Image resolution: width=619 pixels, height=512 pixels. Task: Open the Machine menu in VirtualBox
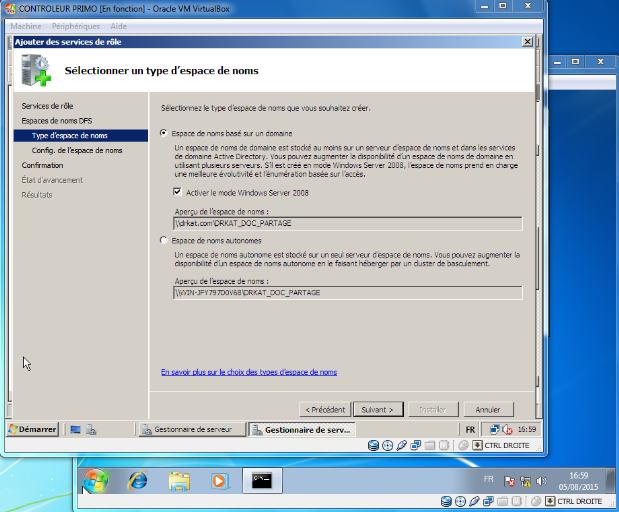point(26,26)
